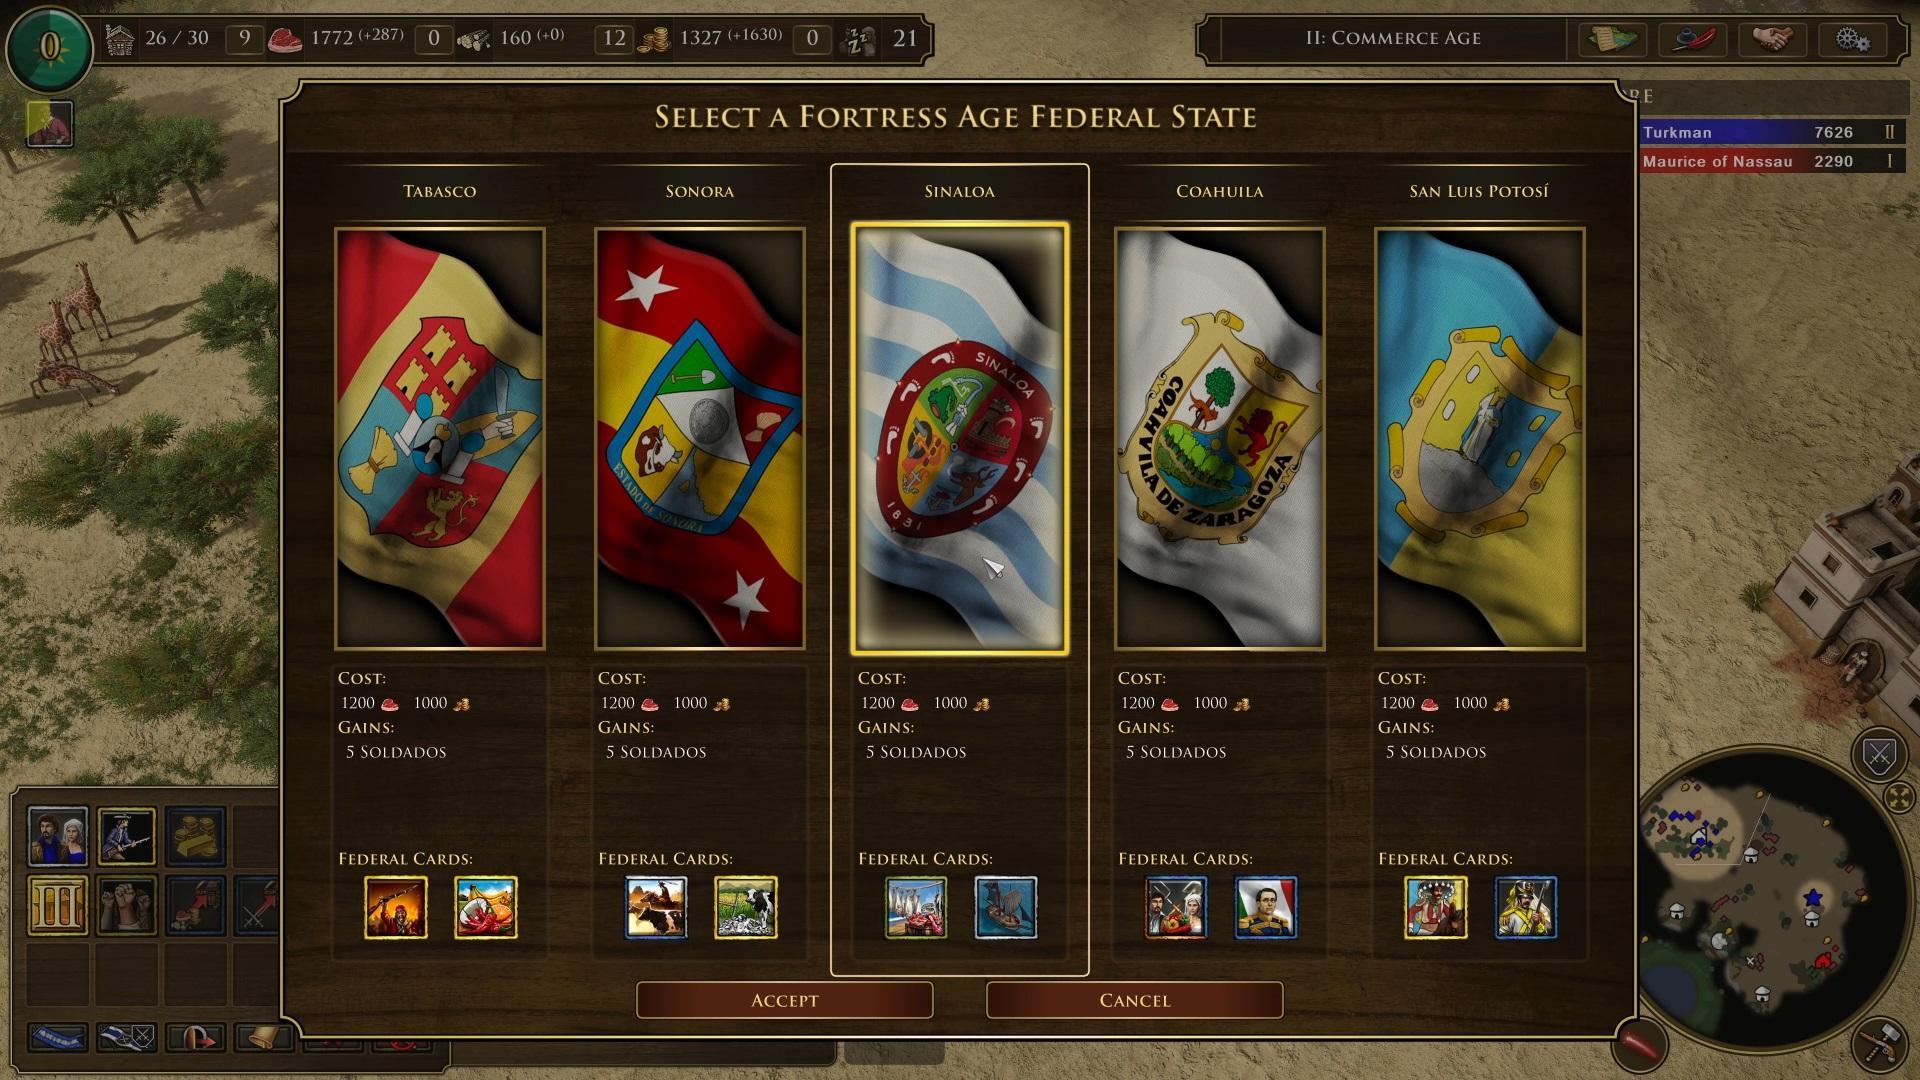Screen dimensions: 1920x1080
Task: Select the Tabasco state flag
Action: coord(440,439)
